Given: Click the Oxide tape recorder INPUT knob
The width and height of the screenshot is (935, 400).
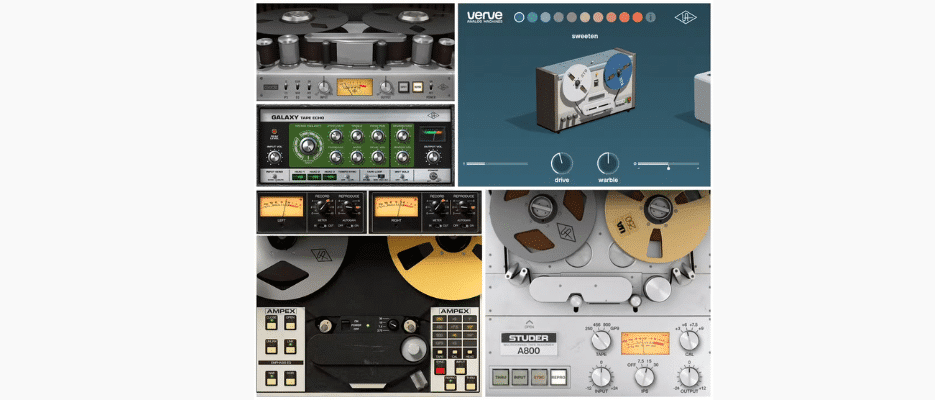Looking at the screenshot, I should (x=324, y=87).
